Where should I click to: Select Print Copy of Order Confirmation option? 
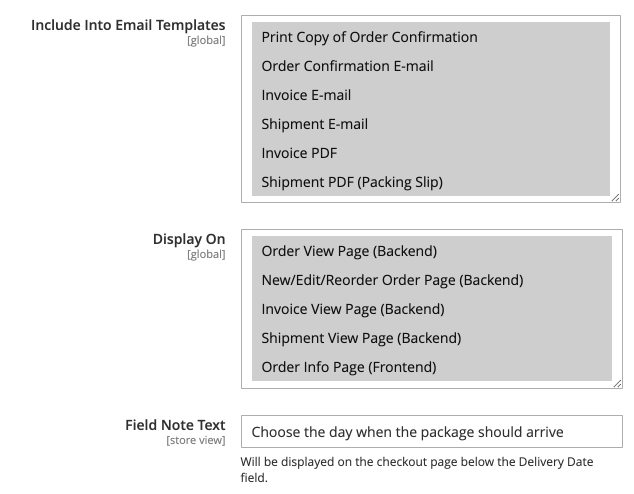369,37
